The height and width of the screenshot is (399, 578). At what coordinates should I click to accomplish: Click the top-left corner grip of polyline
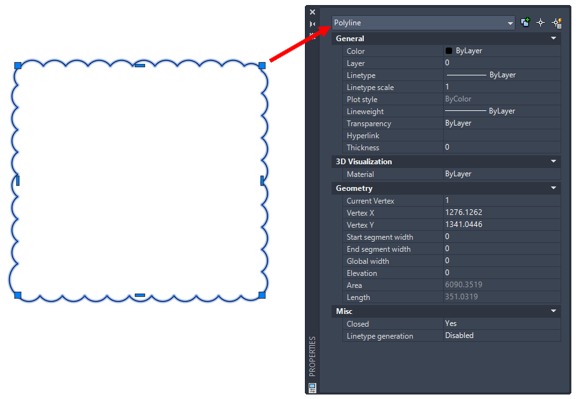[18, 66]
